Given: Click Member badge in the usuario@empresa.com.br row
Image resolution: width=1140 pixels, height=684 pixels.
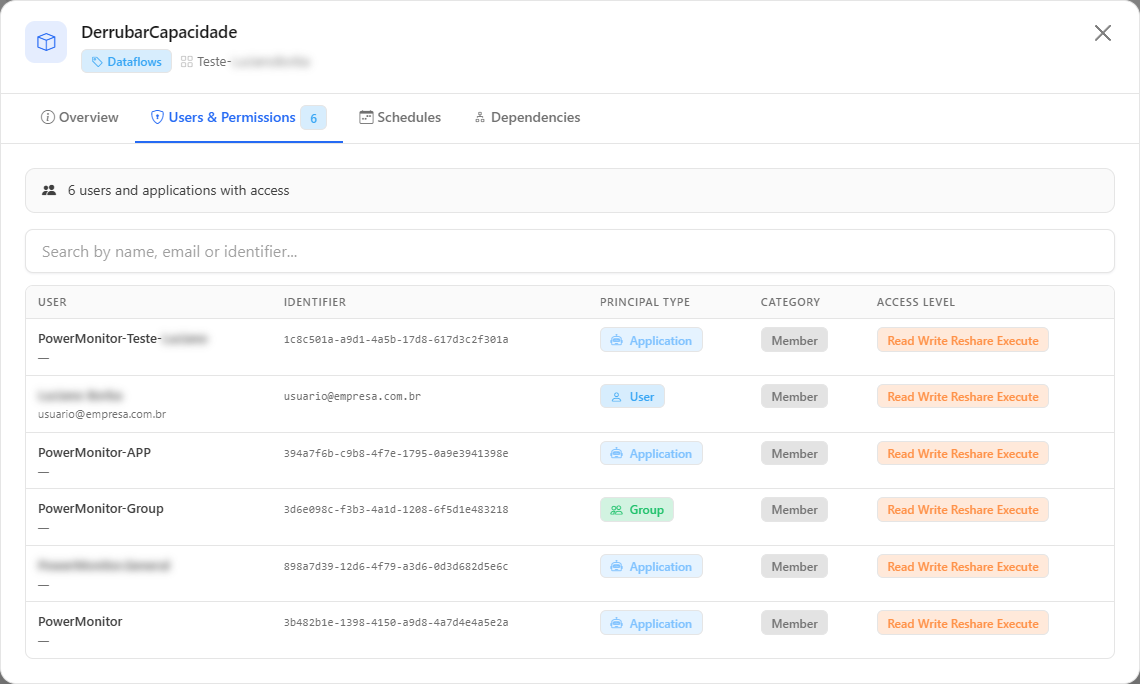Looking at the screenshot, I should click(x=794, y=397).
